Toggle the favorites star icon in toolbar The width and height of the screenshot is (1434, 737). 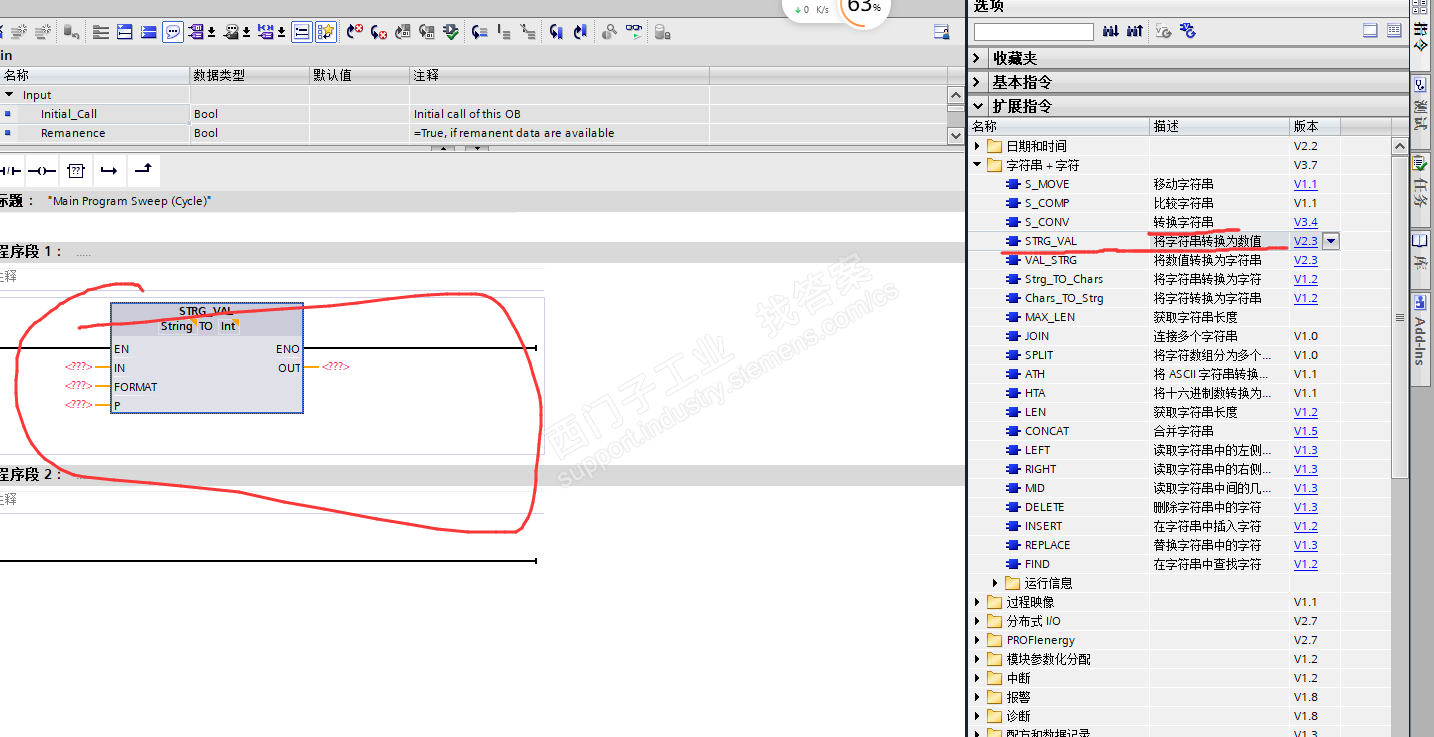point(326,32)
